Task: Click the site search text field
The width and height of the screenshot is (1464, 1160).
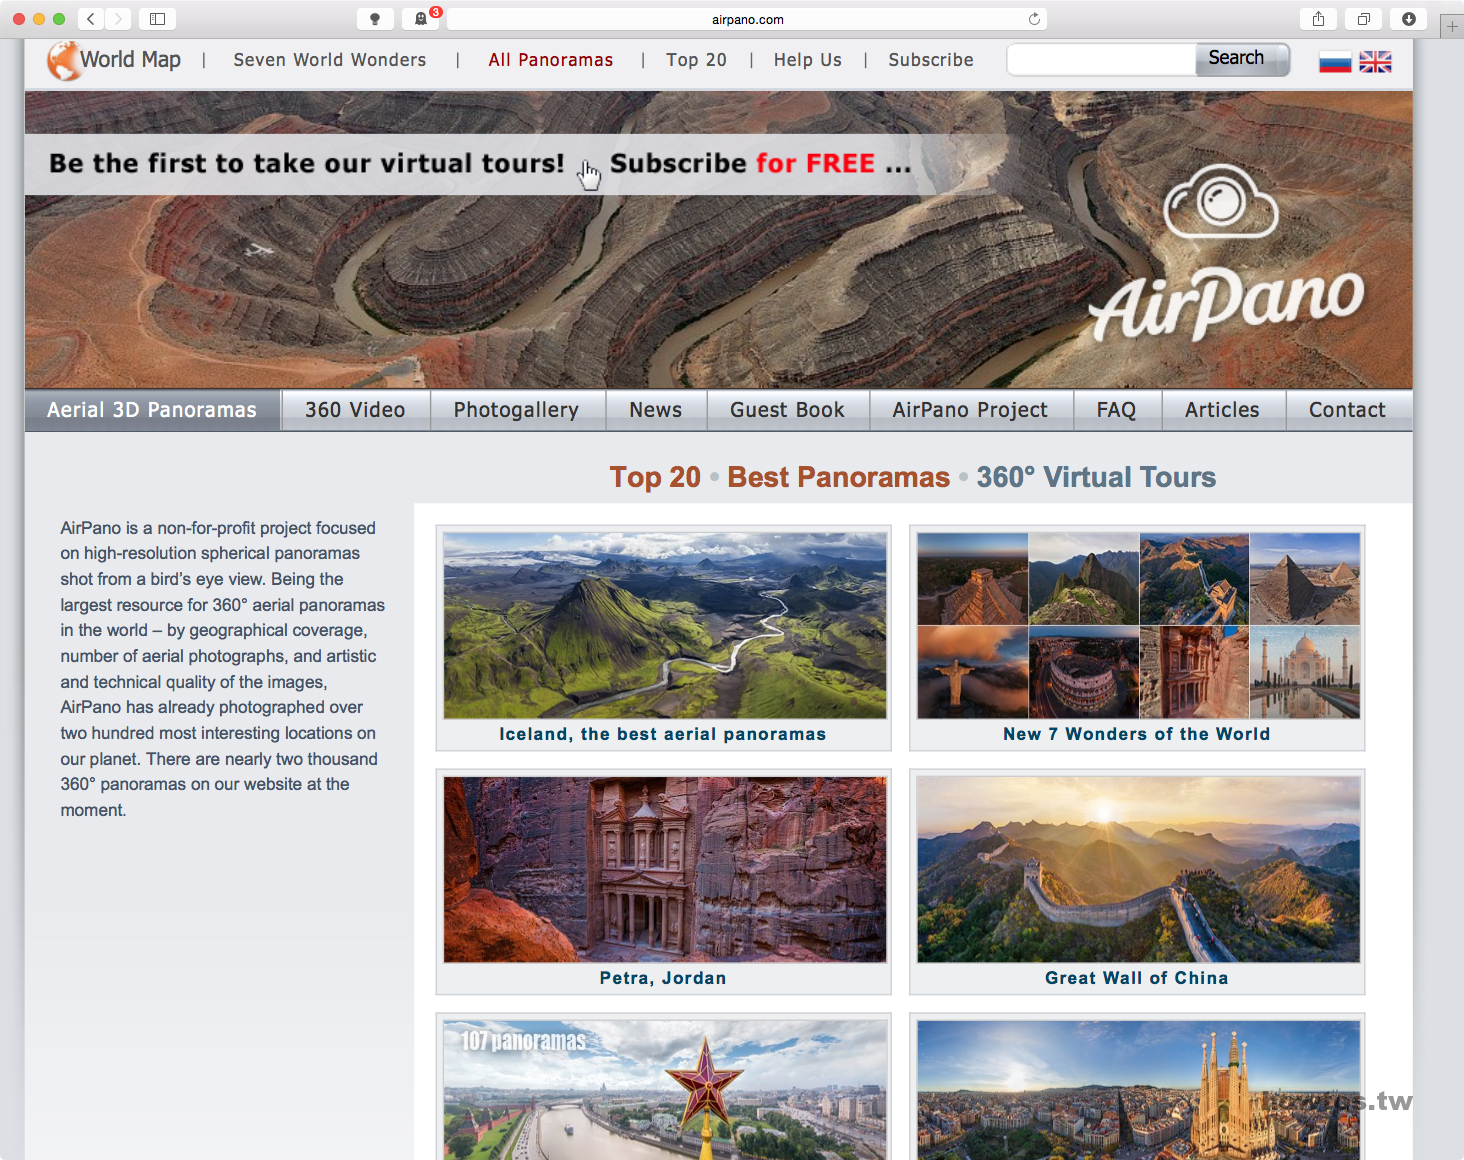Action: coord(1102,59)
